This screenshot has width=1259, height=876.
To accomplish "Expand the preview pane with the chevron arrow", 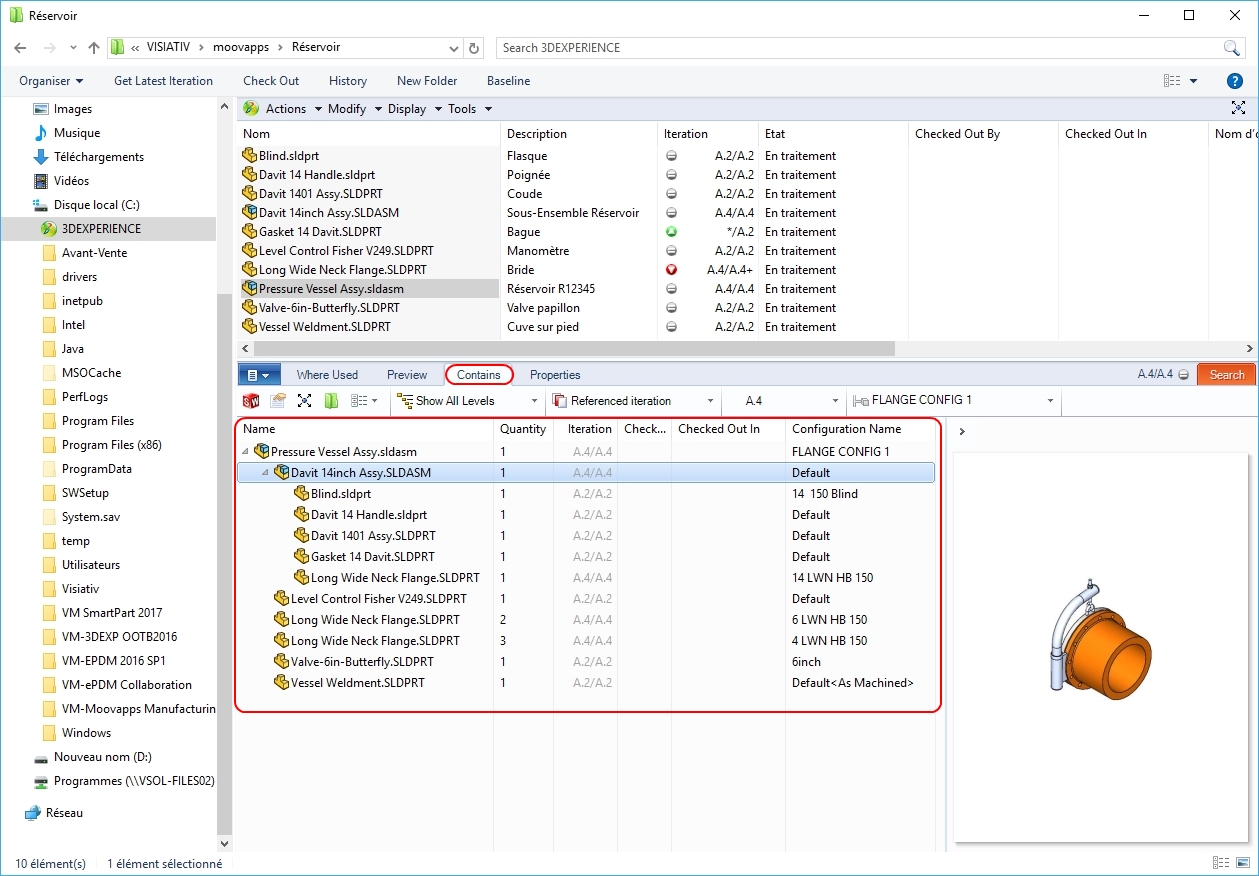I will coord(962,431).
